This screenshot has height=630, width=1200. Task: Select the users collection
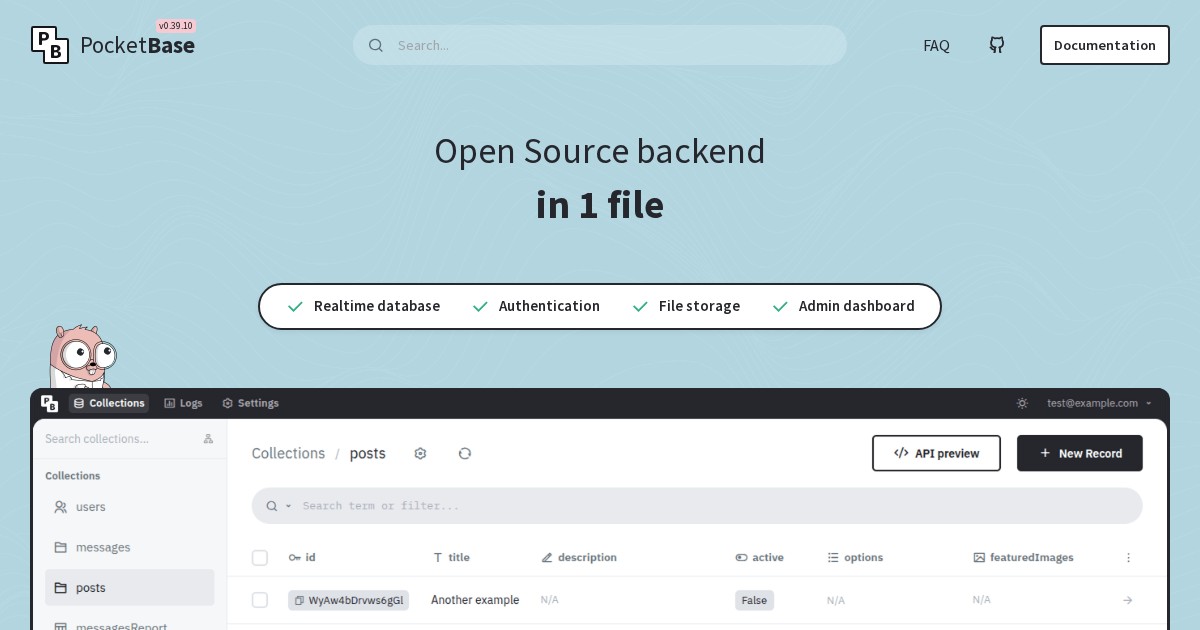point(130,507)
